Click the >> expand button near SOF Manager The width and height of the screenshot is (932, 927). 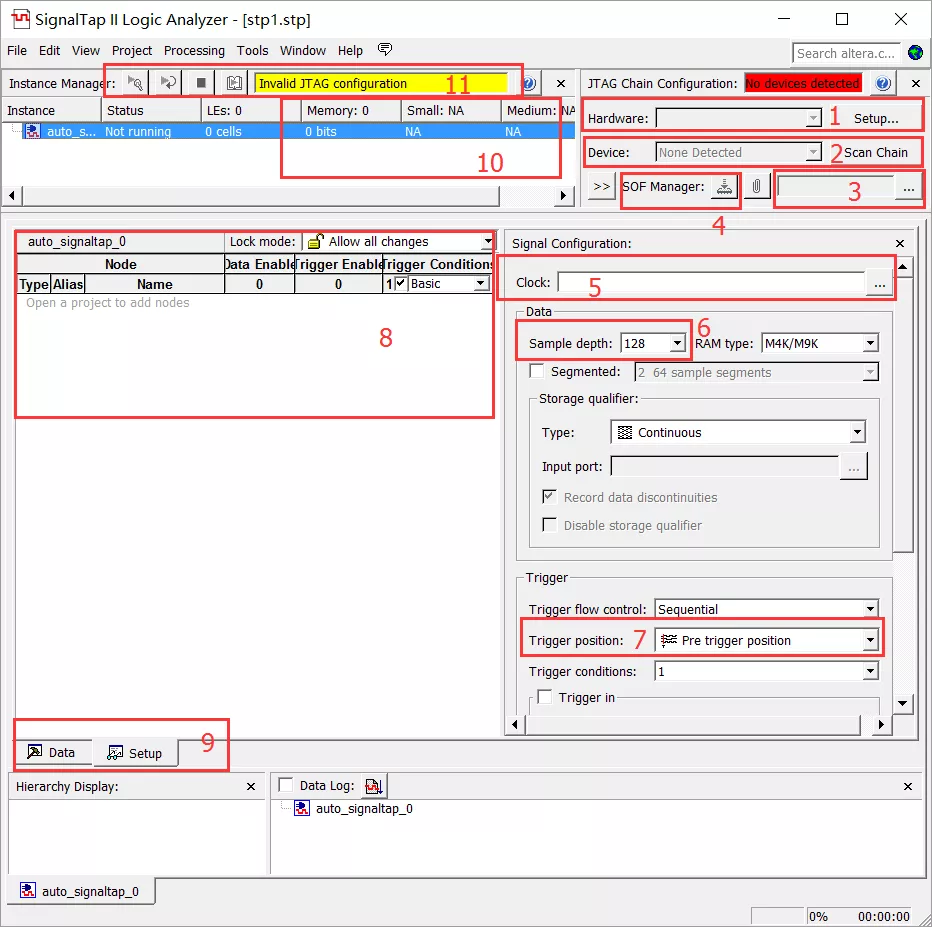click(602, 187)
